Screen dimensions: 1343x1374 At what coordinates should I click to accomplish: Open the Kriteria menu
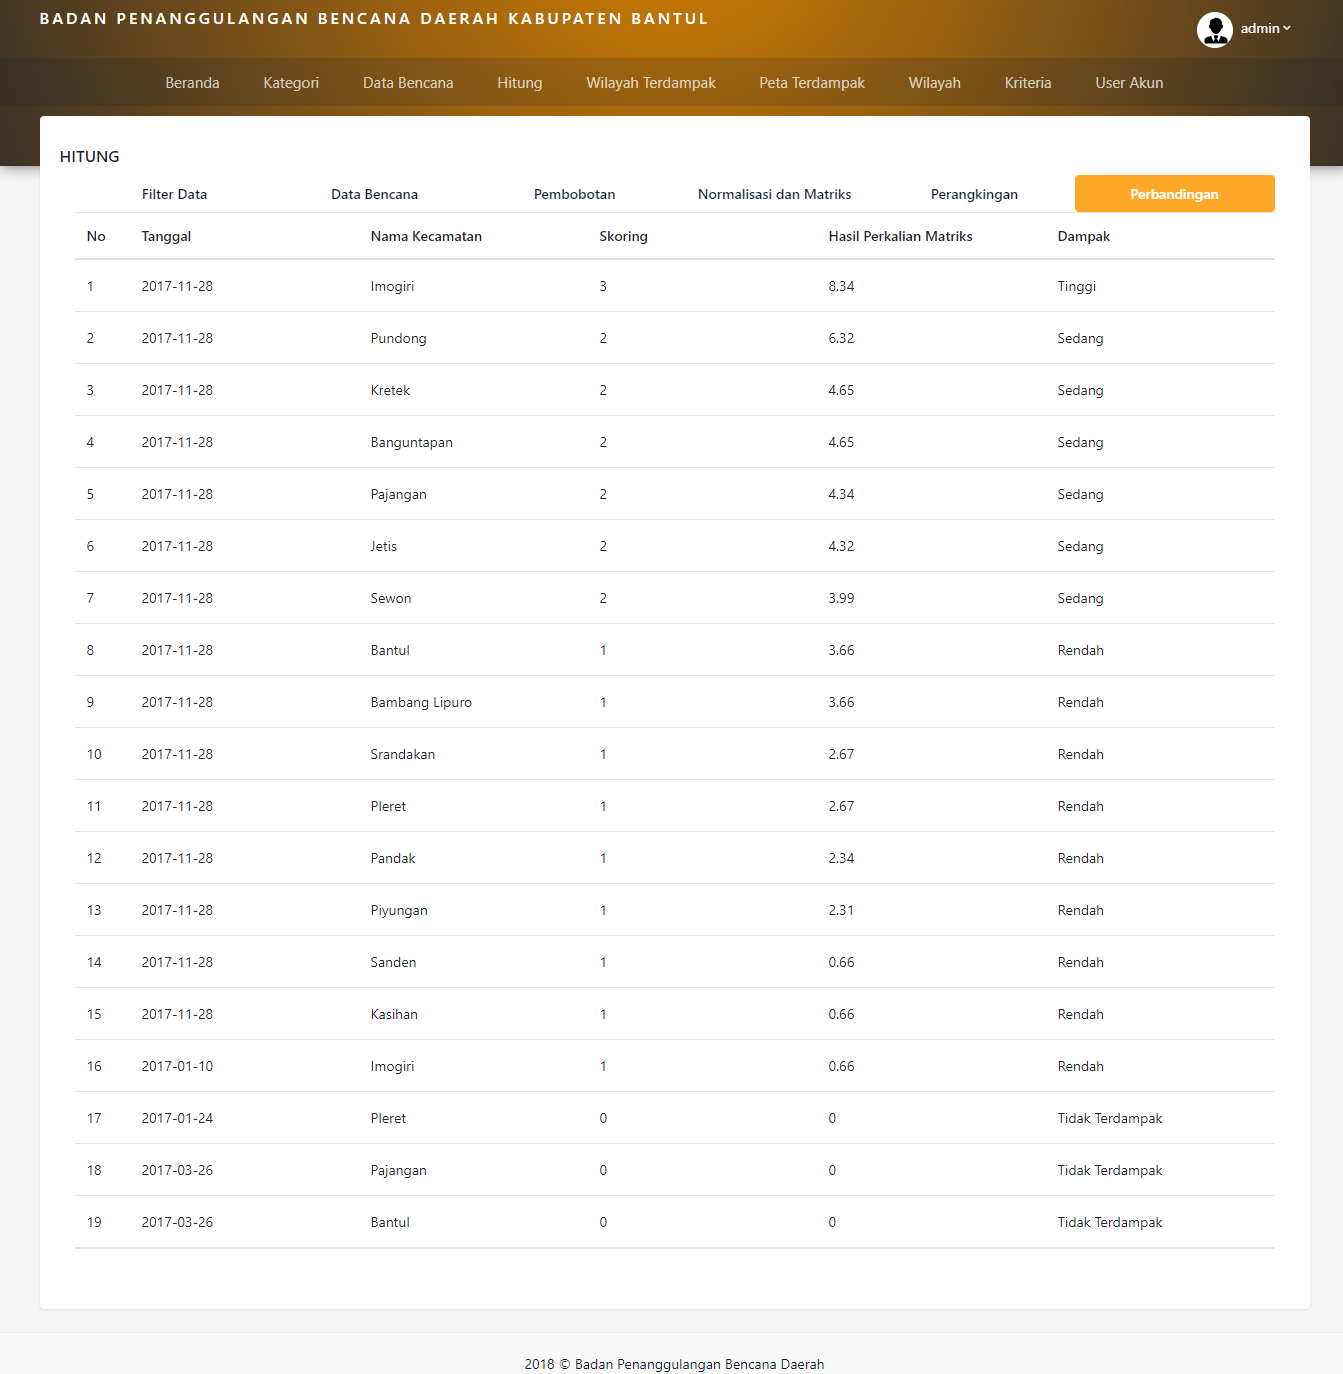coord(1028,83)
